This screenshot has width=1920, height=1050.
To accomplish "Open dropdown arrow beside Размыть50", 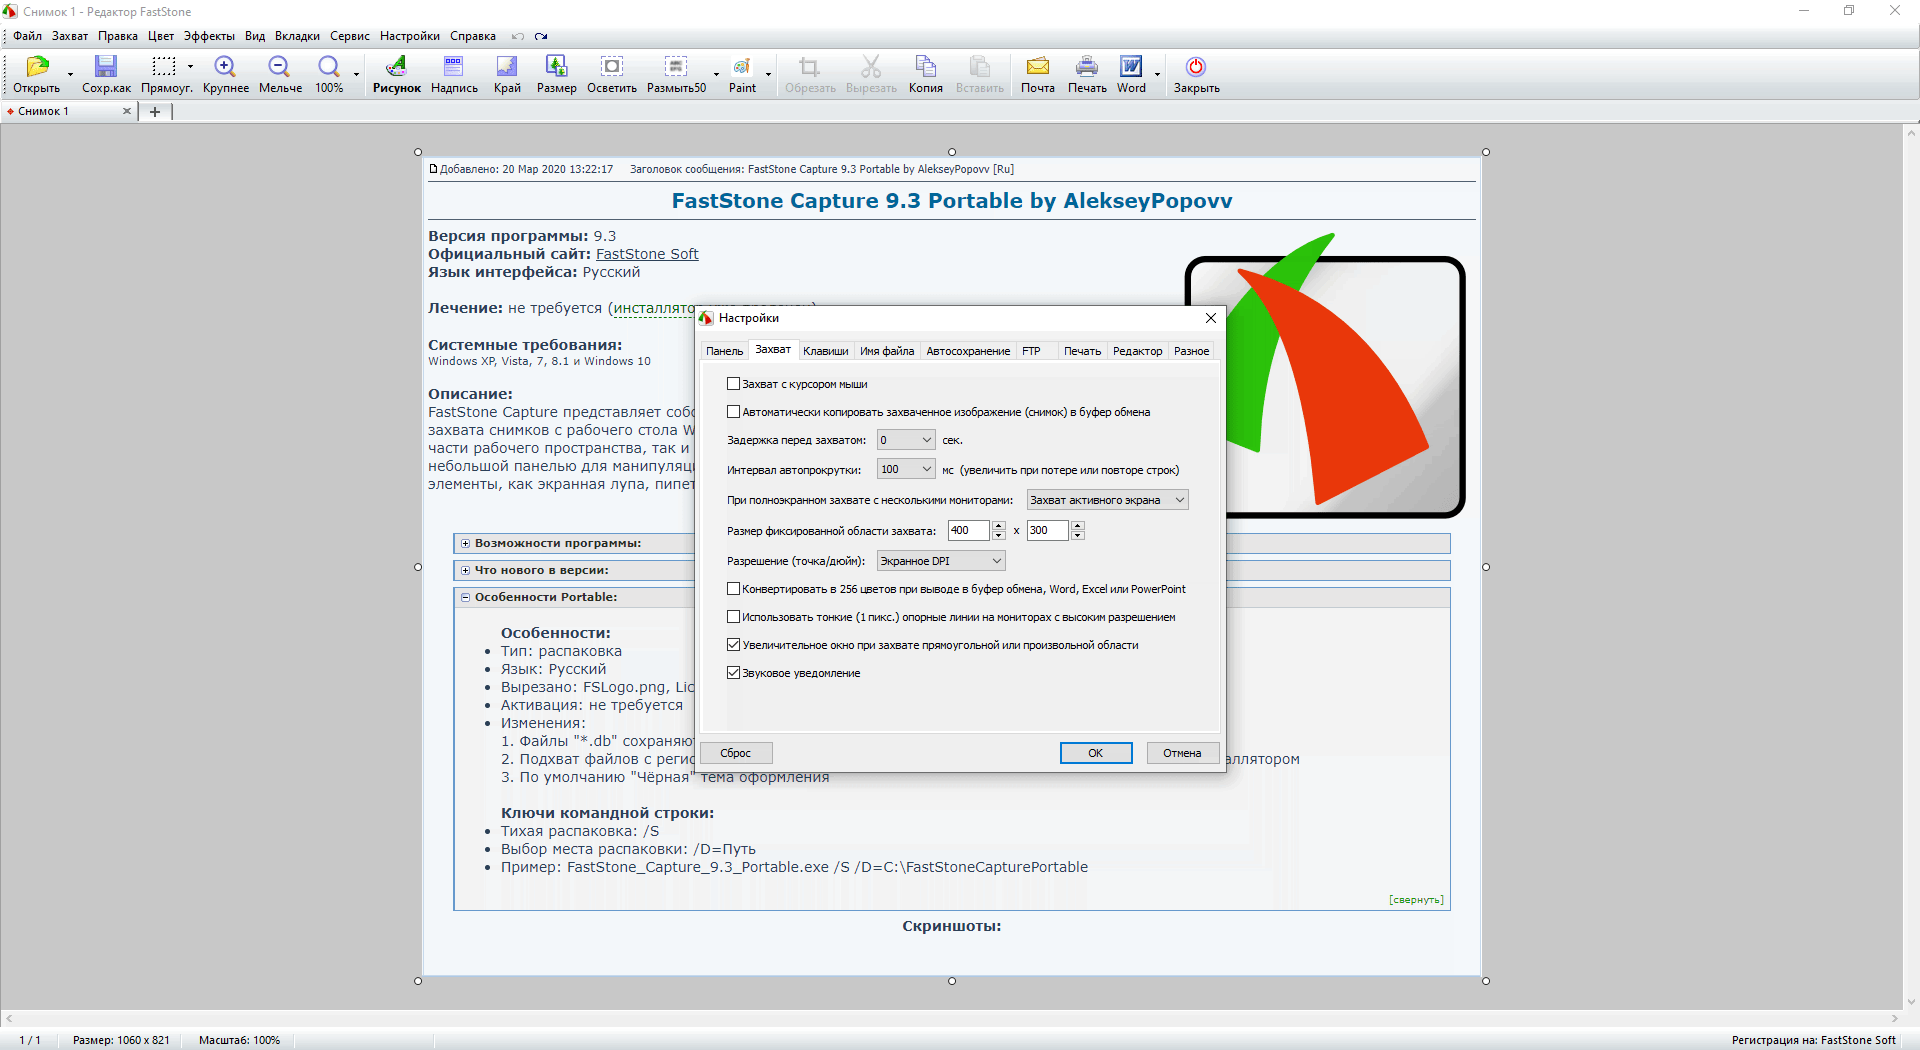I will 716,73.
